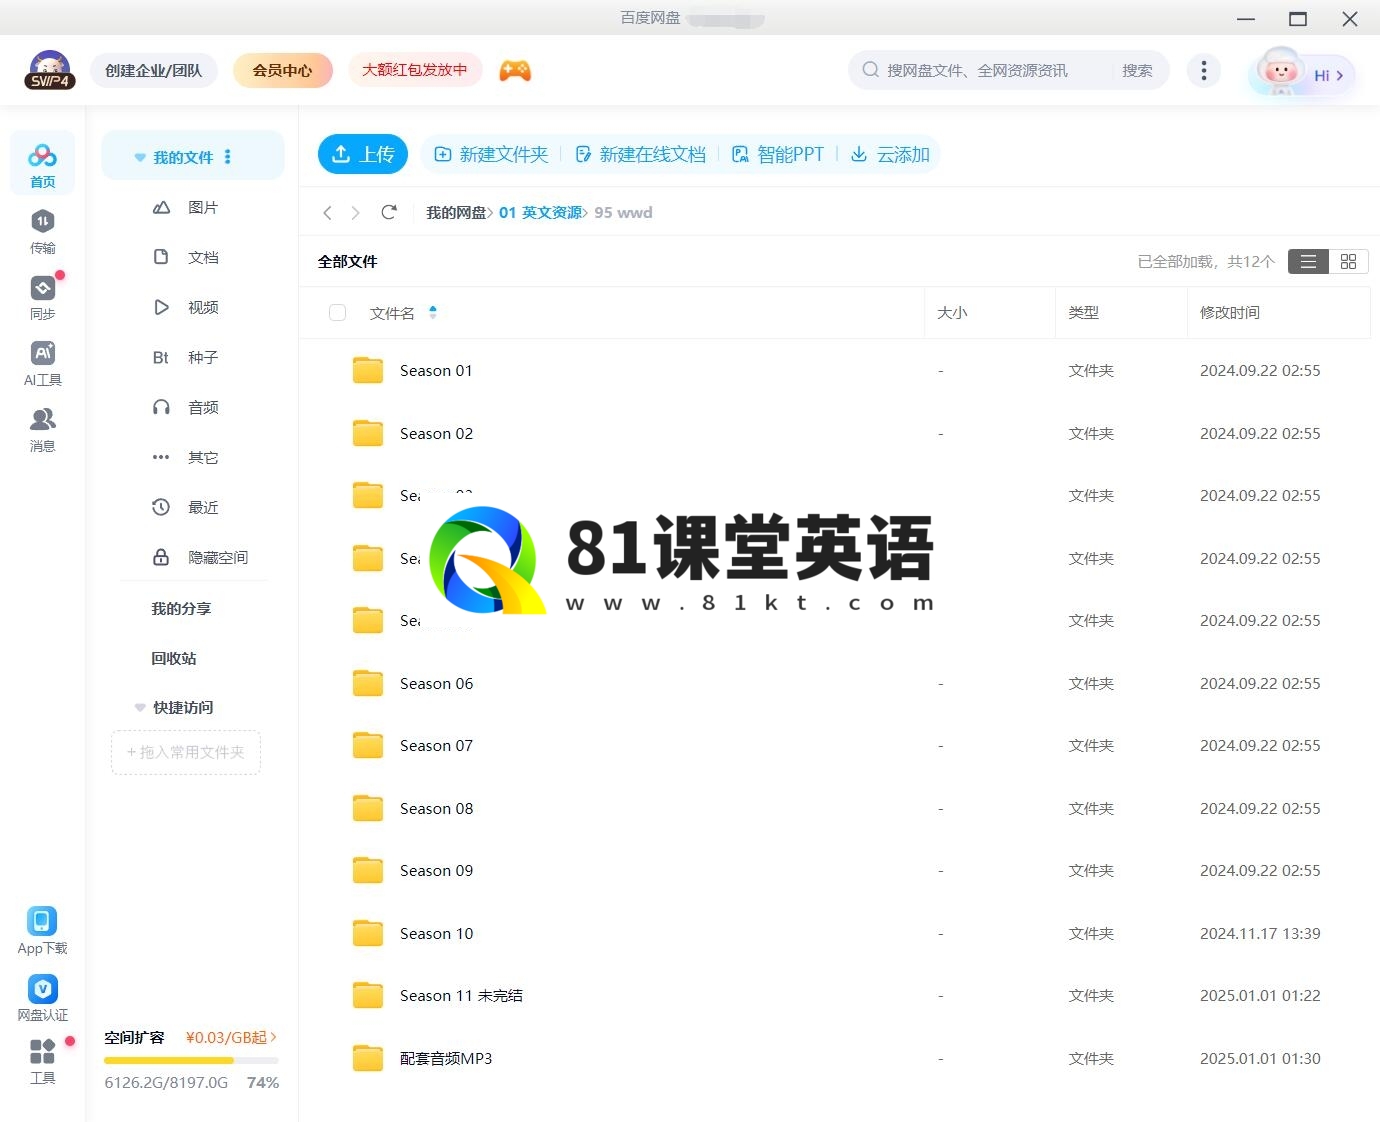Screen dimensions: 1380x1122
Task: Click the 上传 upload button
Action: 363,154
